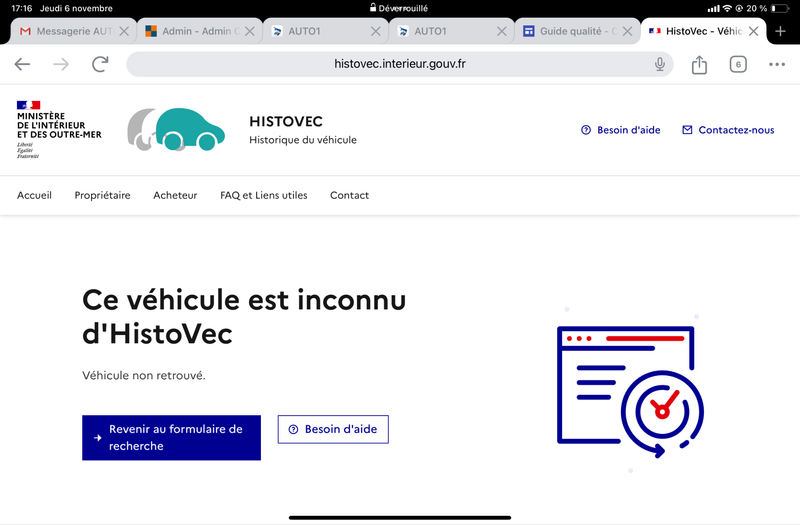800x525 pixels.
Task: Click the battery indicator in status bar
Action: pyautogui.click(x=780, y=8)
